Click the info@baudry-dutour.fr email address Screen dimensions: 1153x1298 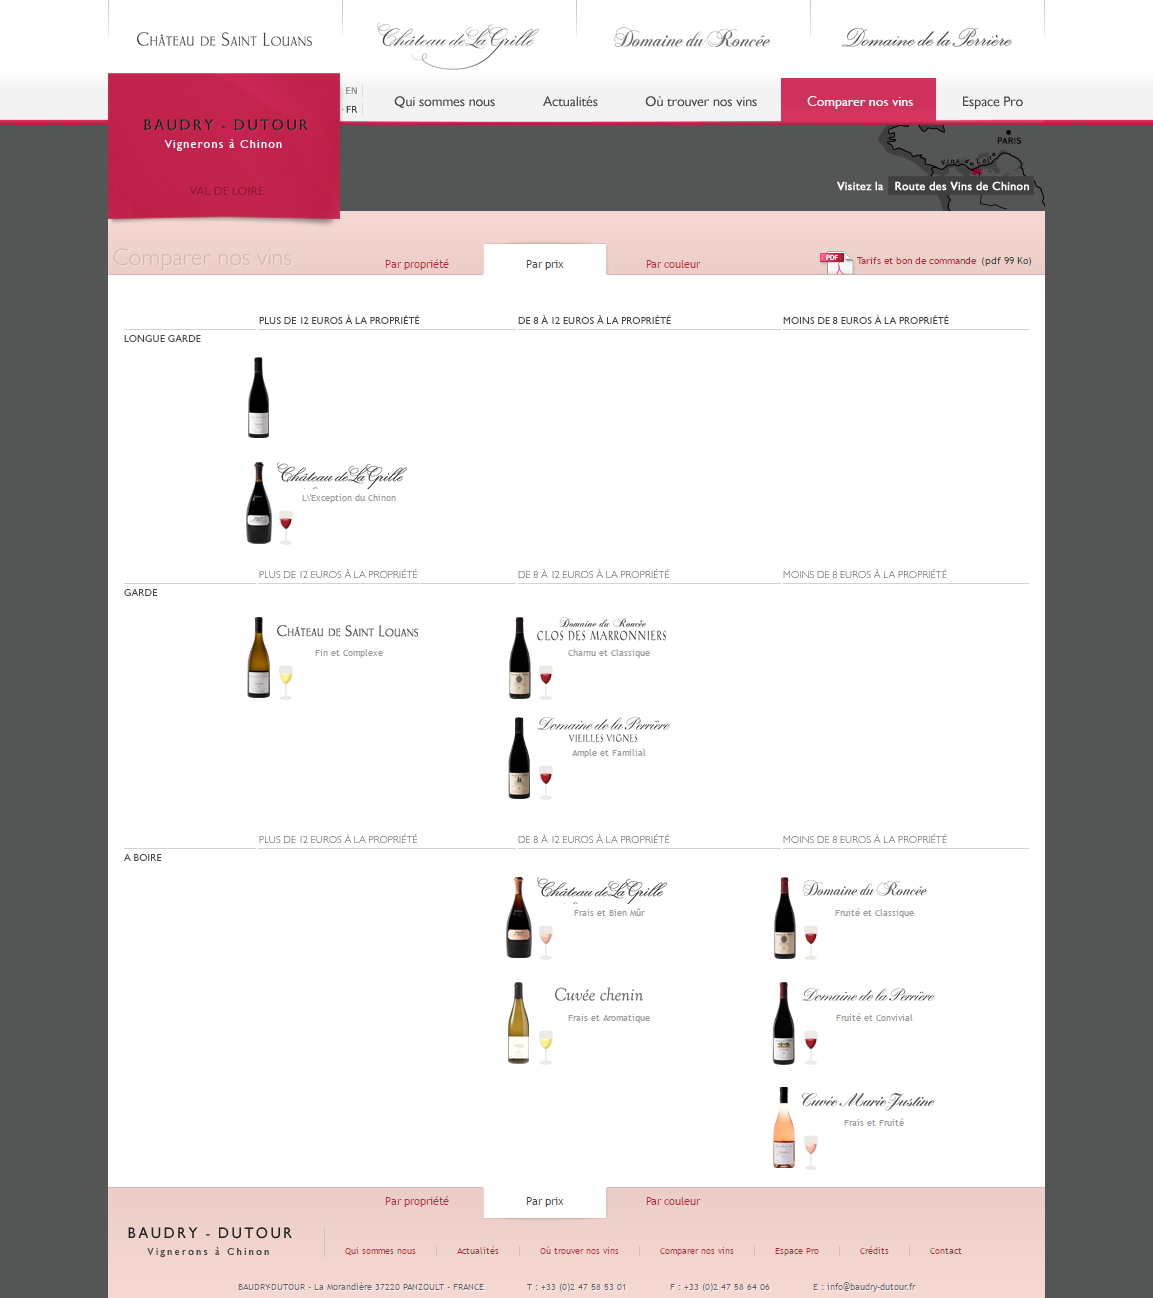click(x=871, y=1287)
